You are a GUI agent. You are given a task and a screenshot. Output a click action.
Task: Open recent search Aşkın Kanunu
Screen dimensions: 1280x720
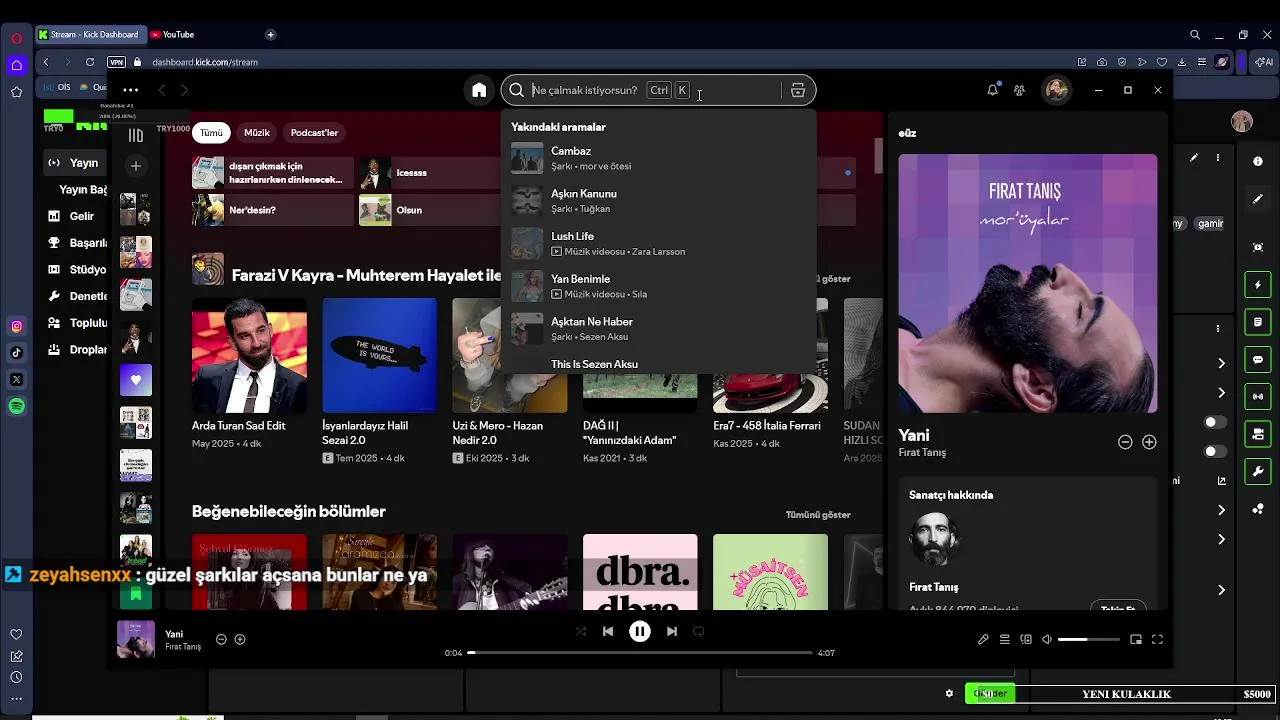point(658,201)
